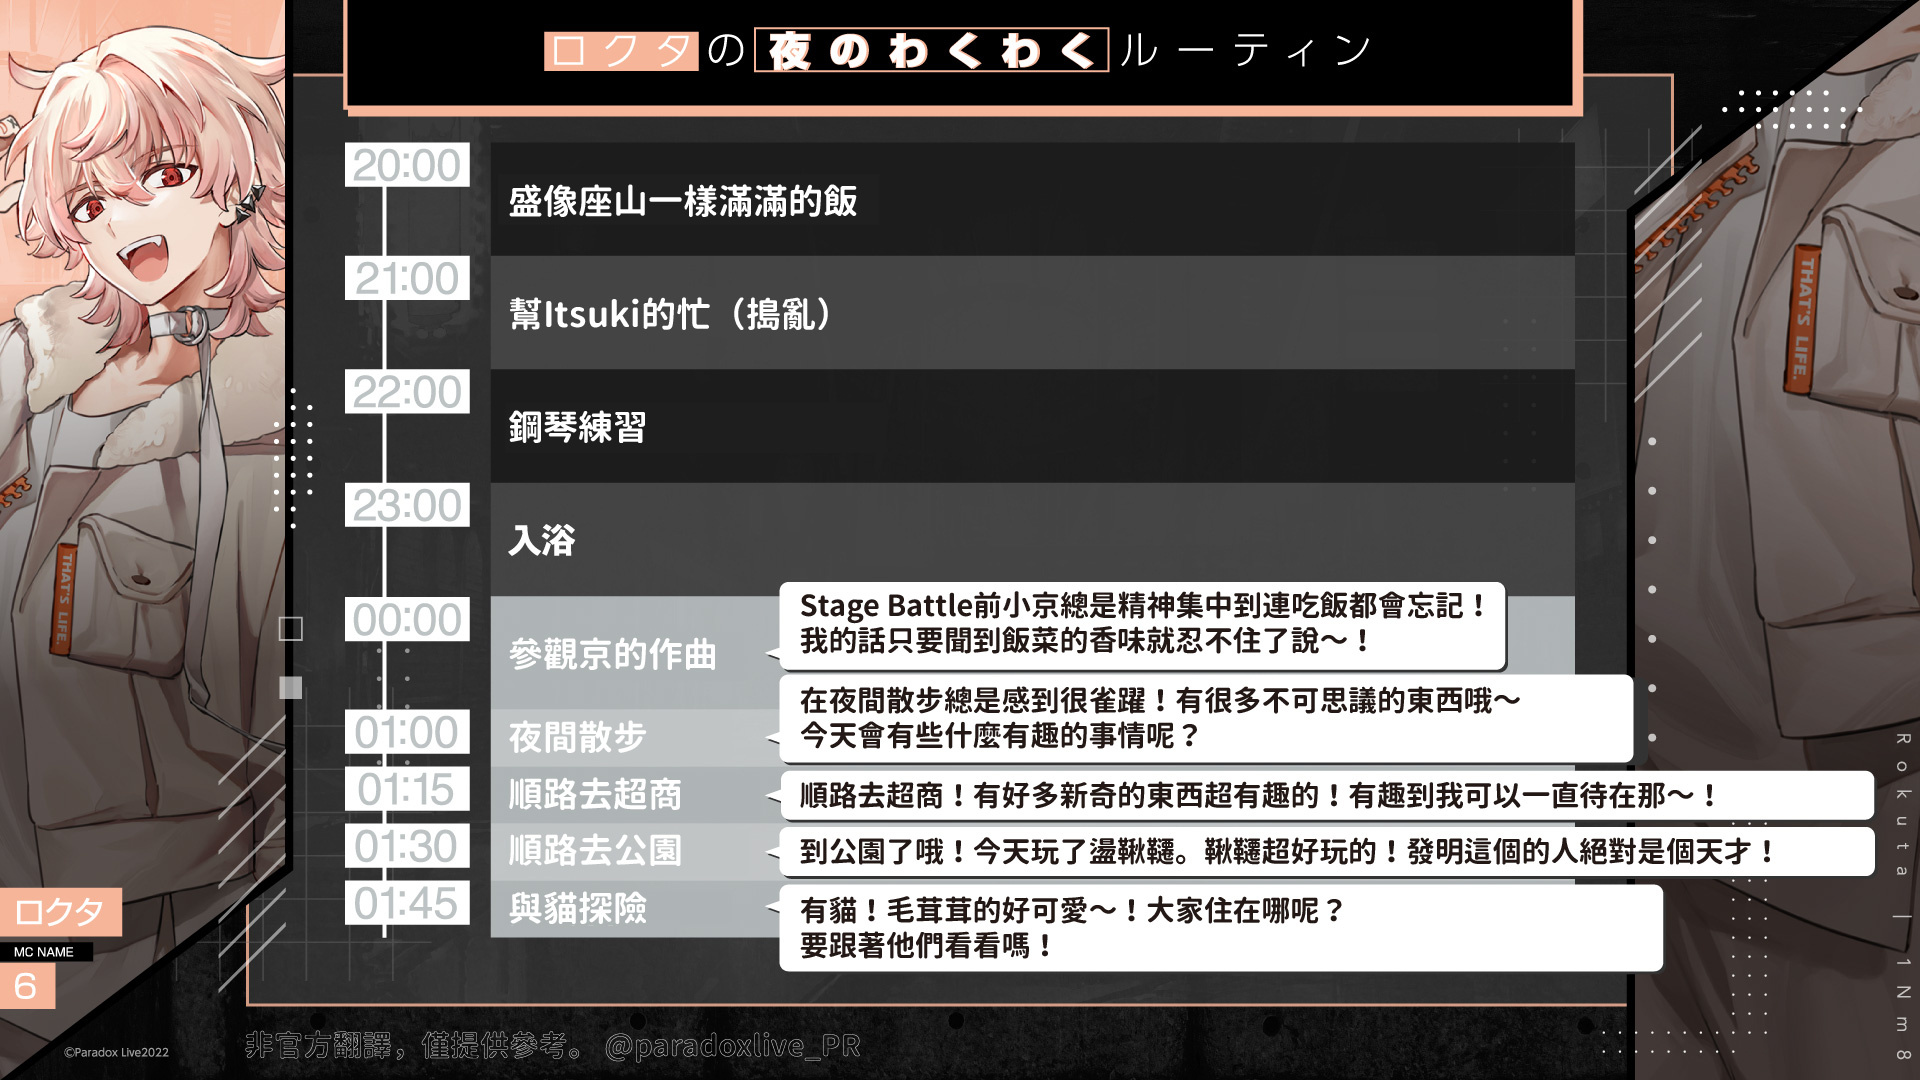Click the number 6 badge
Image resolution: width=1920 pixels, height=1080 pixels.
click(27, 987)
